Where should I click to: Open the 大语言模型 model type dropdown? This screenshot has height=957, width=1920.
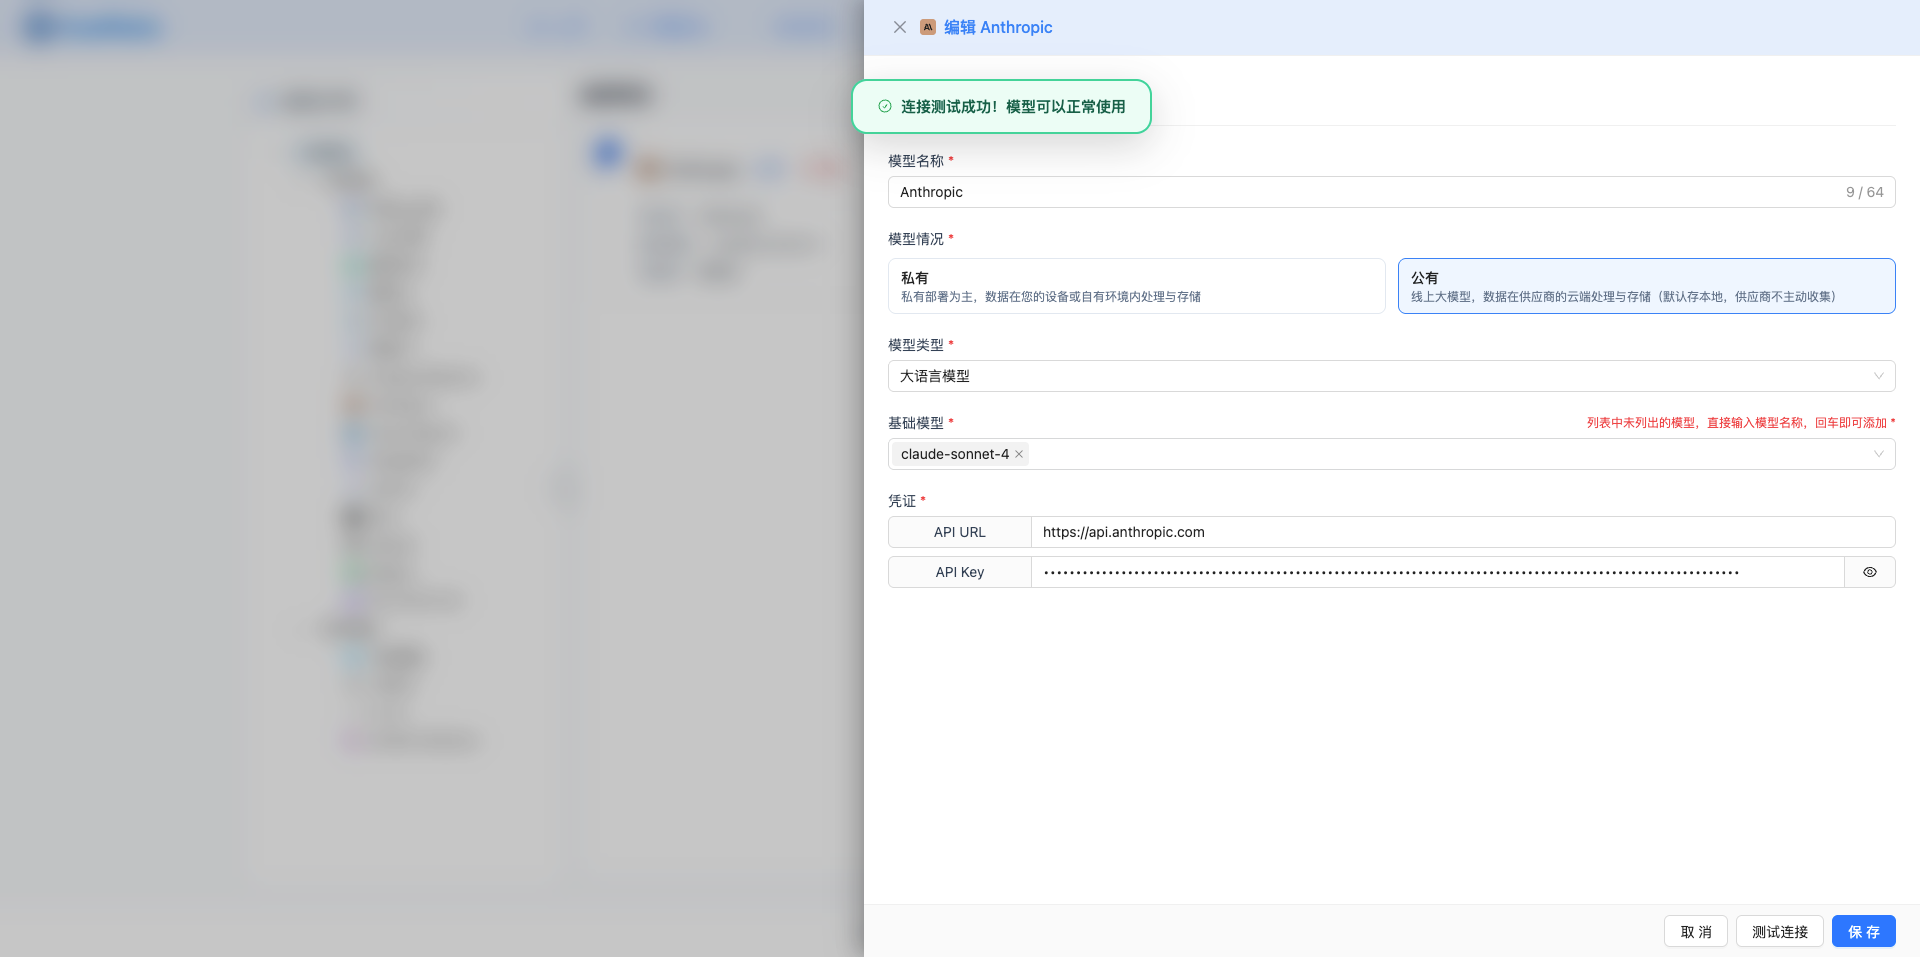[1390, 376]
